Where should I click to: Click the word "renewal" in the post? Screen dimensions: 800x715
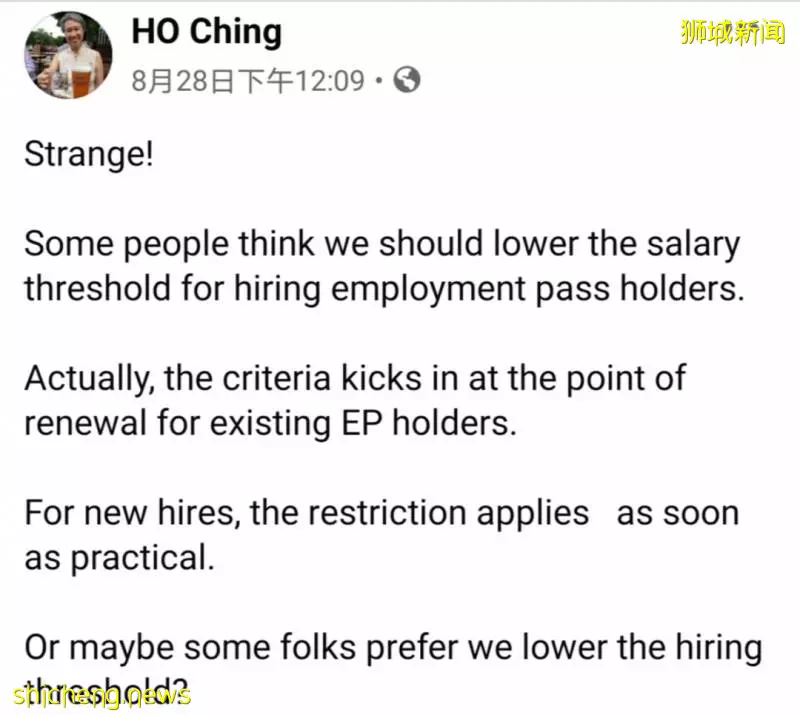coord(86,423)
